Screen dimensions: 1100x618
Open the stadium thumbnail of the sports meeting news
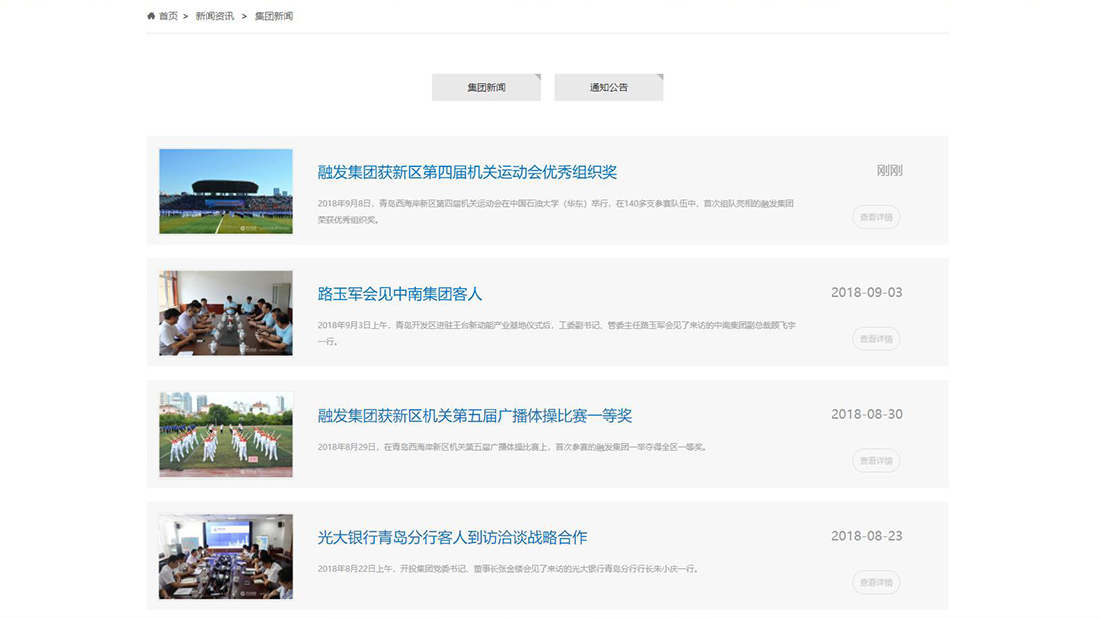pos(226,191)
